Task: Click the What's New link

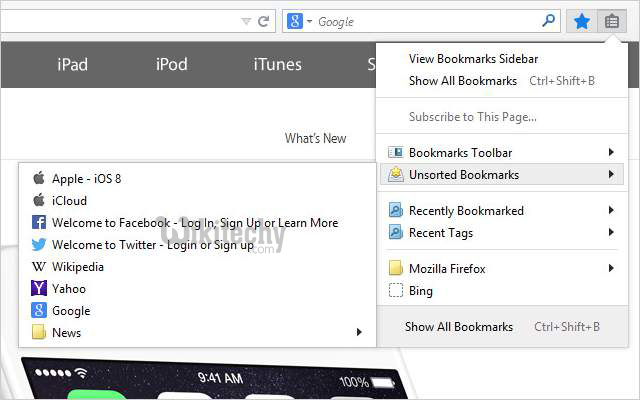Action: pyautogui.click(x=316, y=138)
